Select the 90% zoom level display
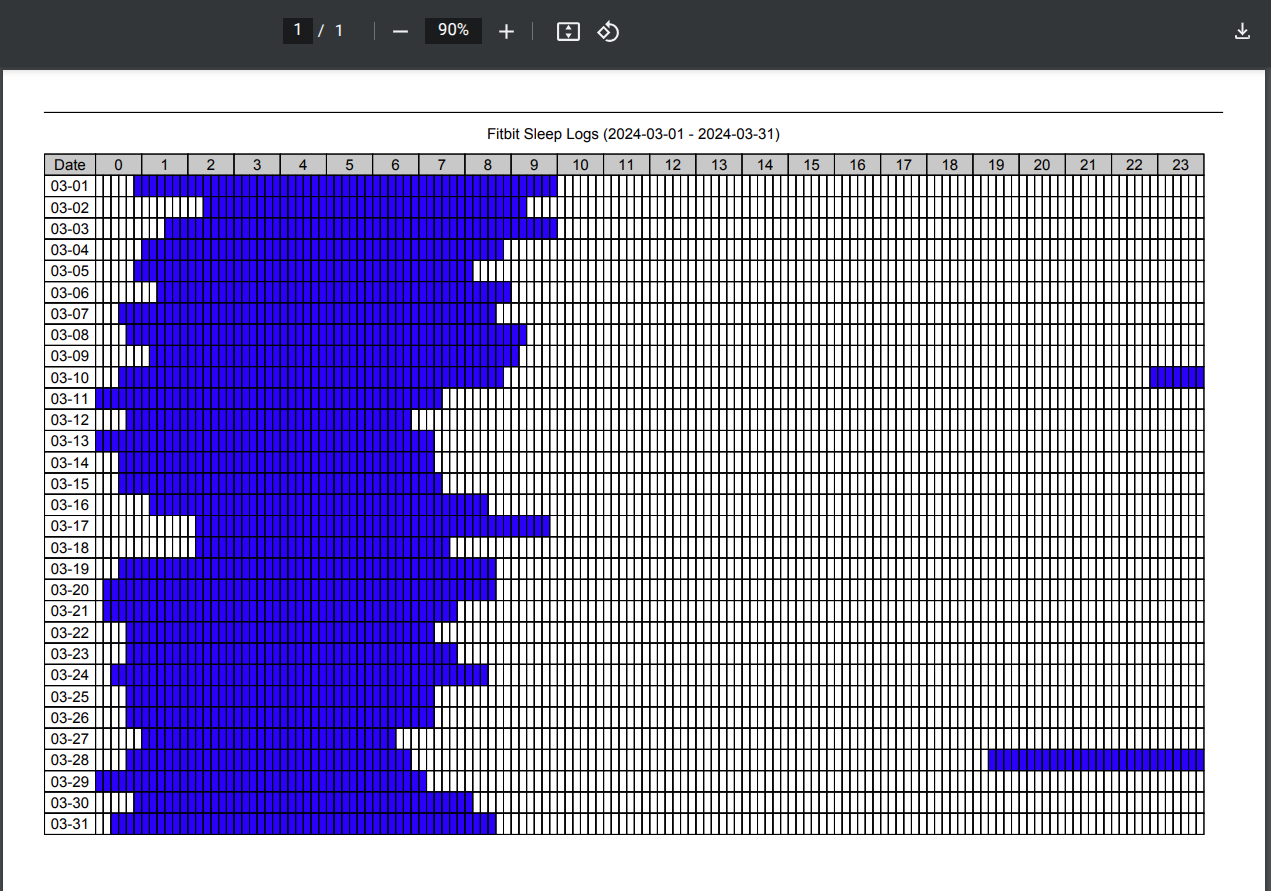This screenshot has width=1271, height=891. tap(453, 30)
